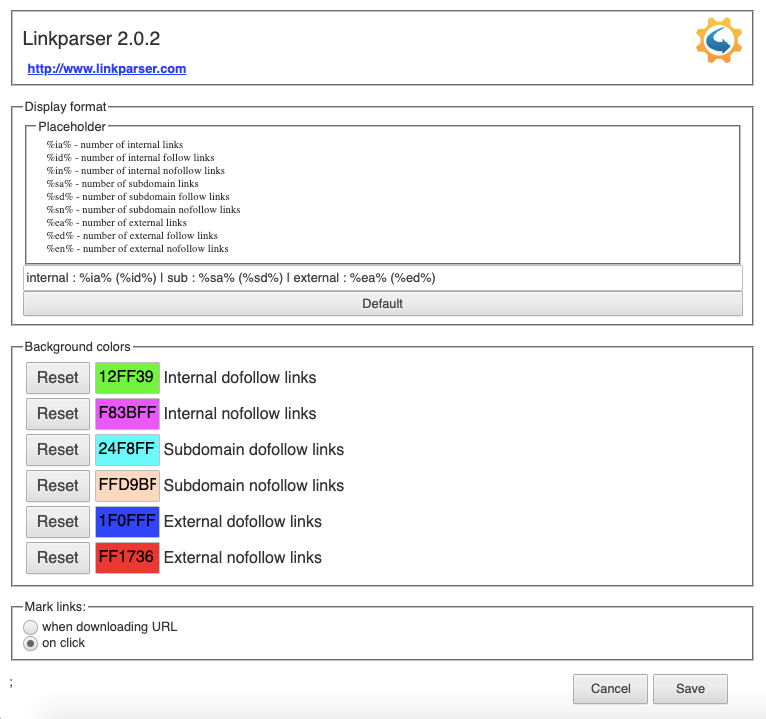This screenshot has width=766, height=719.
Task: Click '%id% - number of internal follow links'
Action: pyautogui.click(x=130, y=158)
